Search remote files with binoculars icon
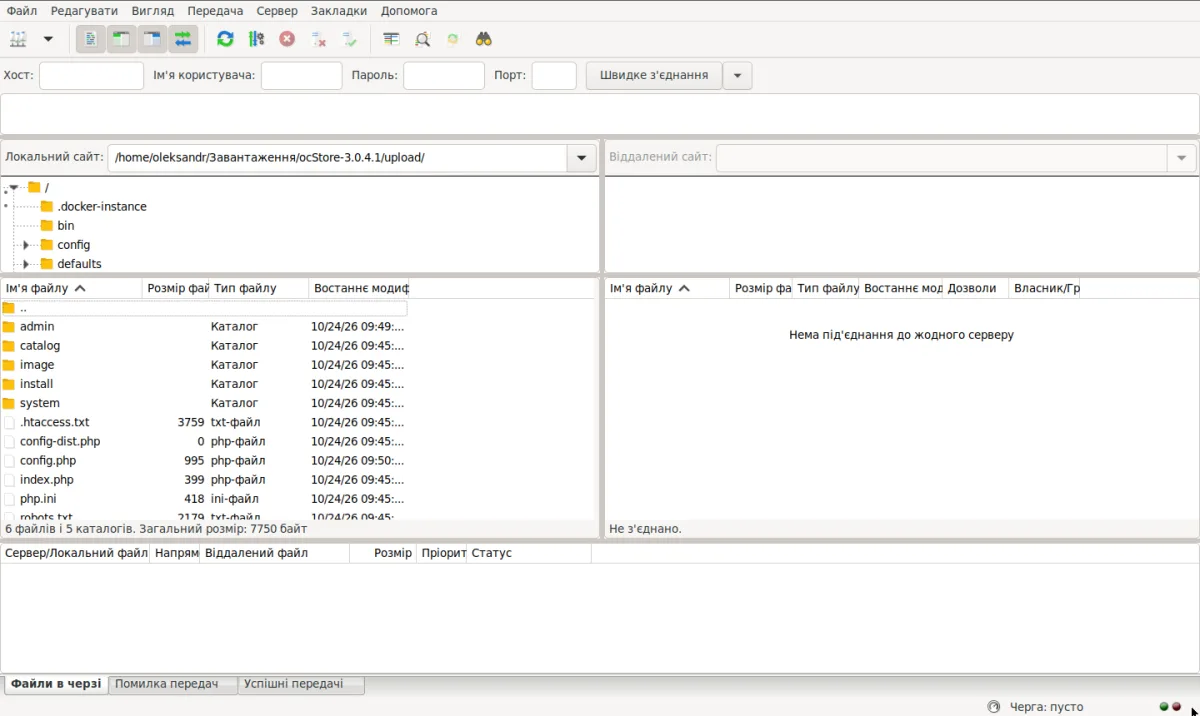The width and height of the screenshot is (1200, 716). coord(484,39)
